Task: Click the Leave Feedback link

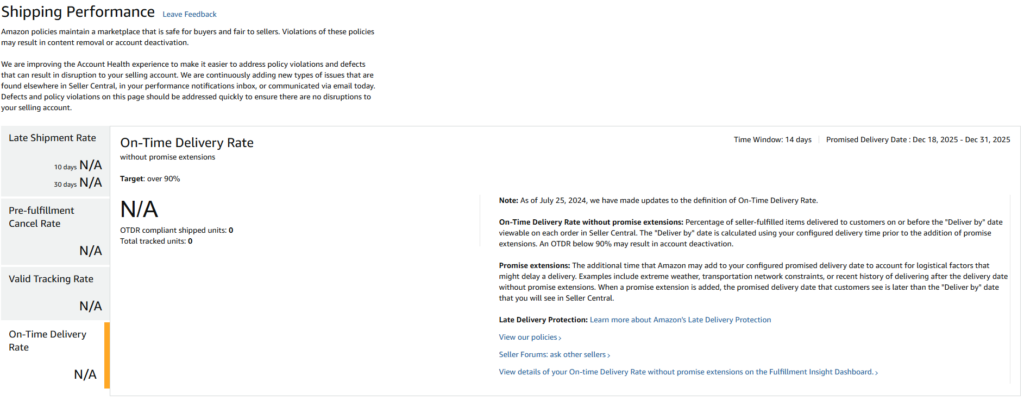Action: click(188, 14)
